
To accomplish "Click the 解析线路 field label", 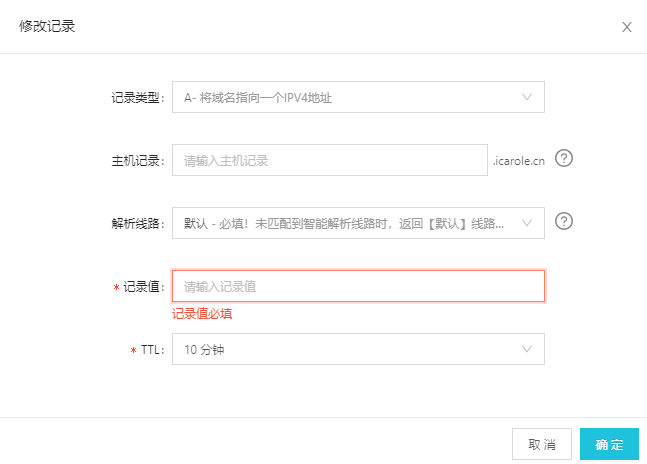I will (137, 224).
